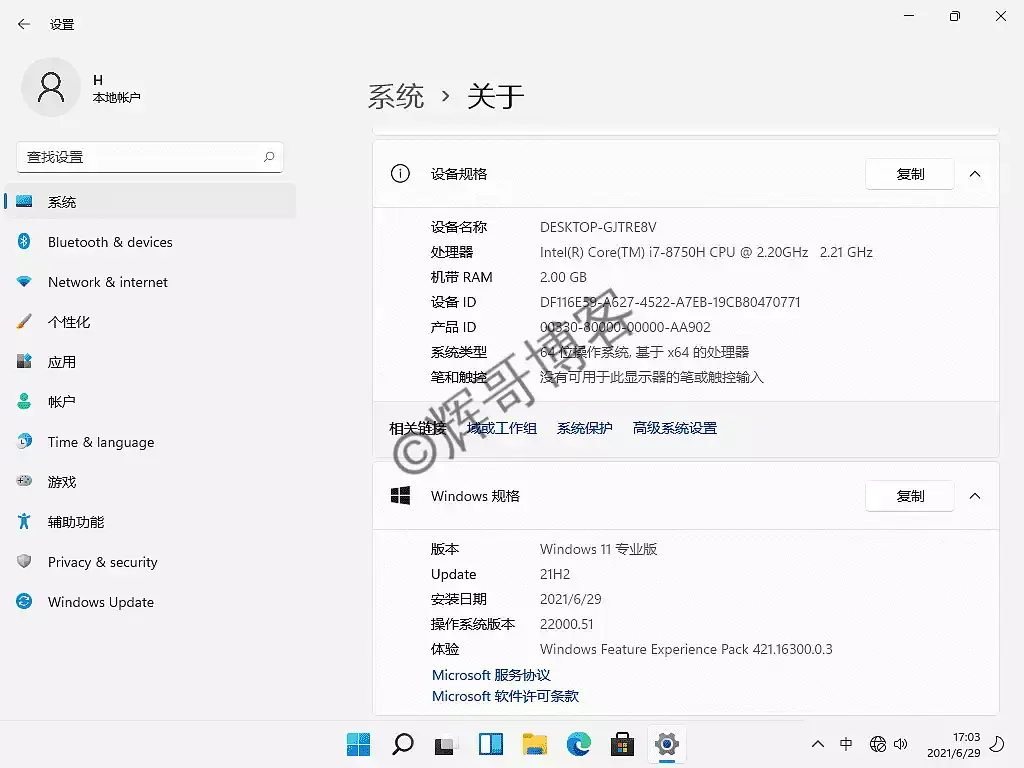Show hidden tray icons chevron

818,744
